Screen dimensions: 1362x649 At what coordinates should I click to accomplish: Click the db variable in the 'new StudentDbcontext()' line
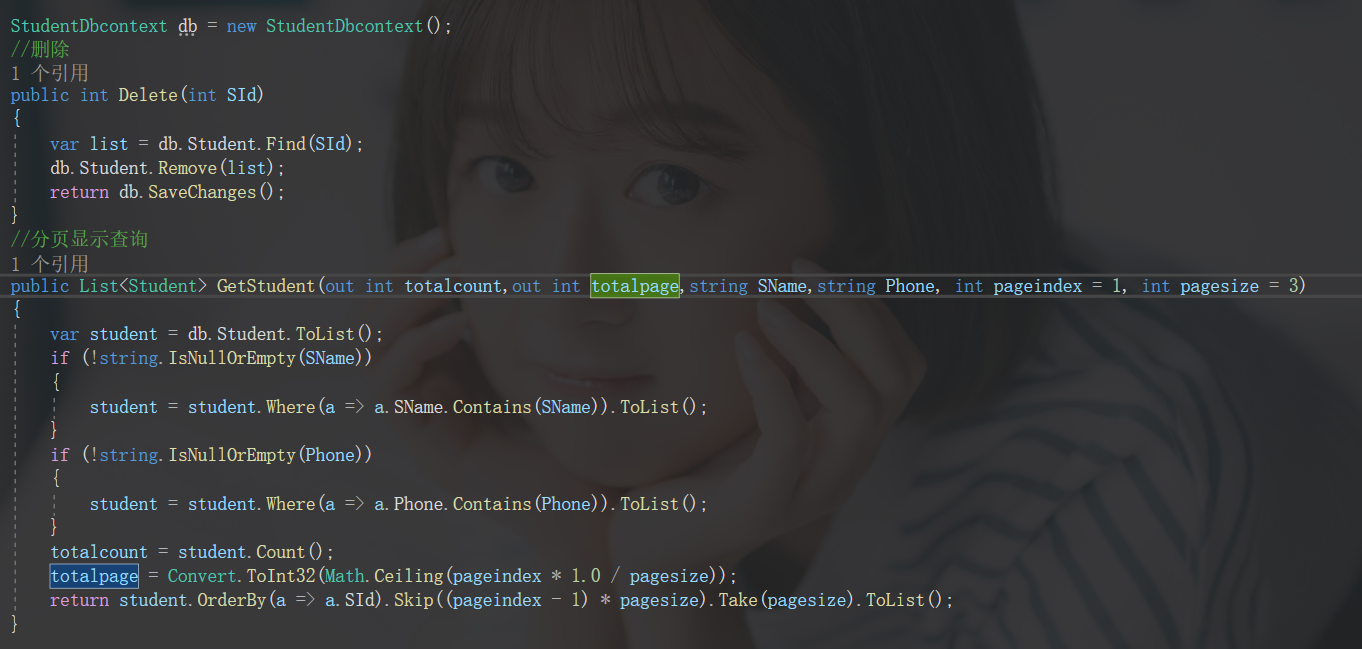point(187,26)
